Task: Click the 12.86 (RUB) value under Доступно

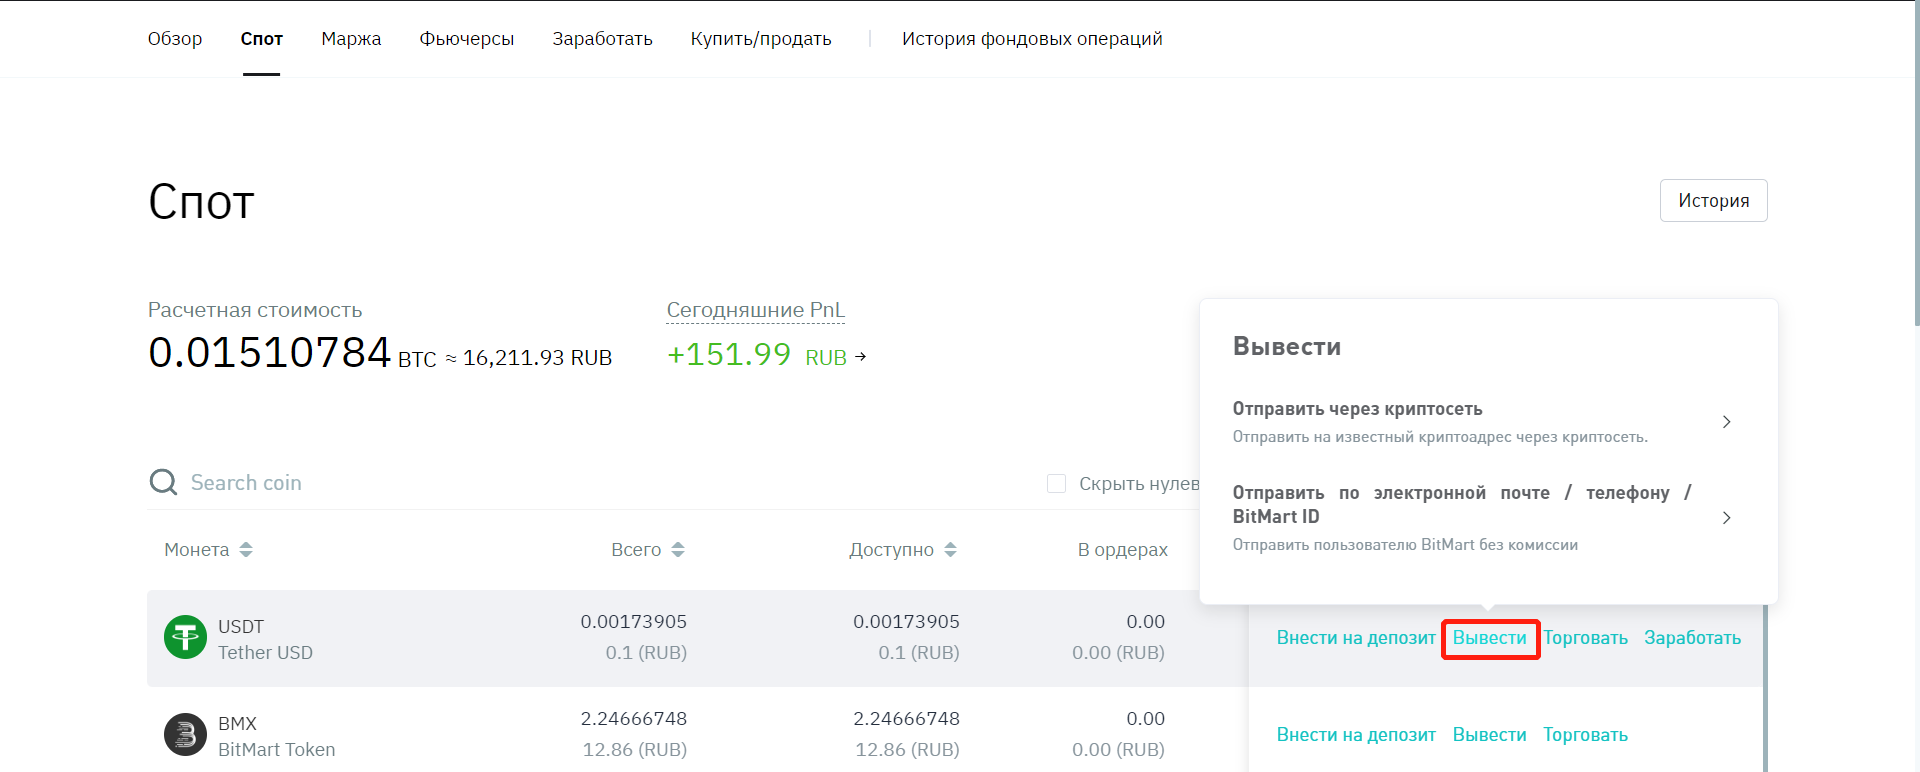Action: [x=907, y=750]
